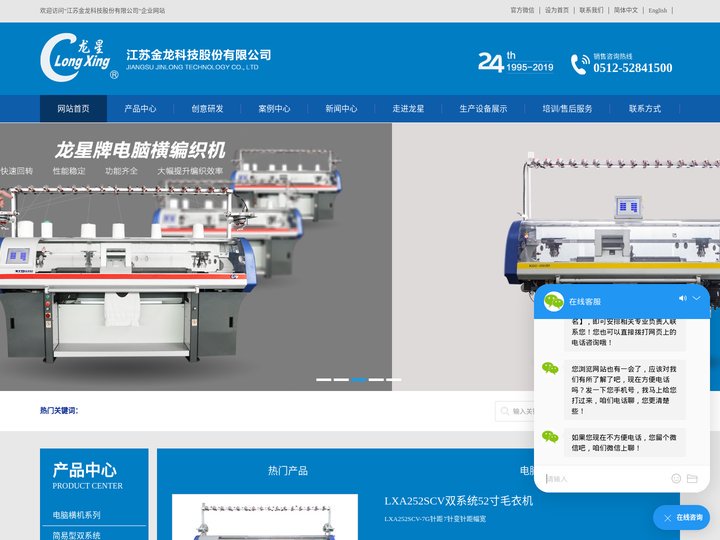Click 设为首页 top link
This screenshot has width=720, height=540.
(x=557, y=10)
